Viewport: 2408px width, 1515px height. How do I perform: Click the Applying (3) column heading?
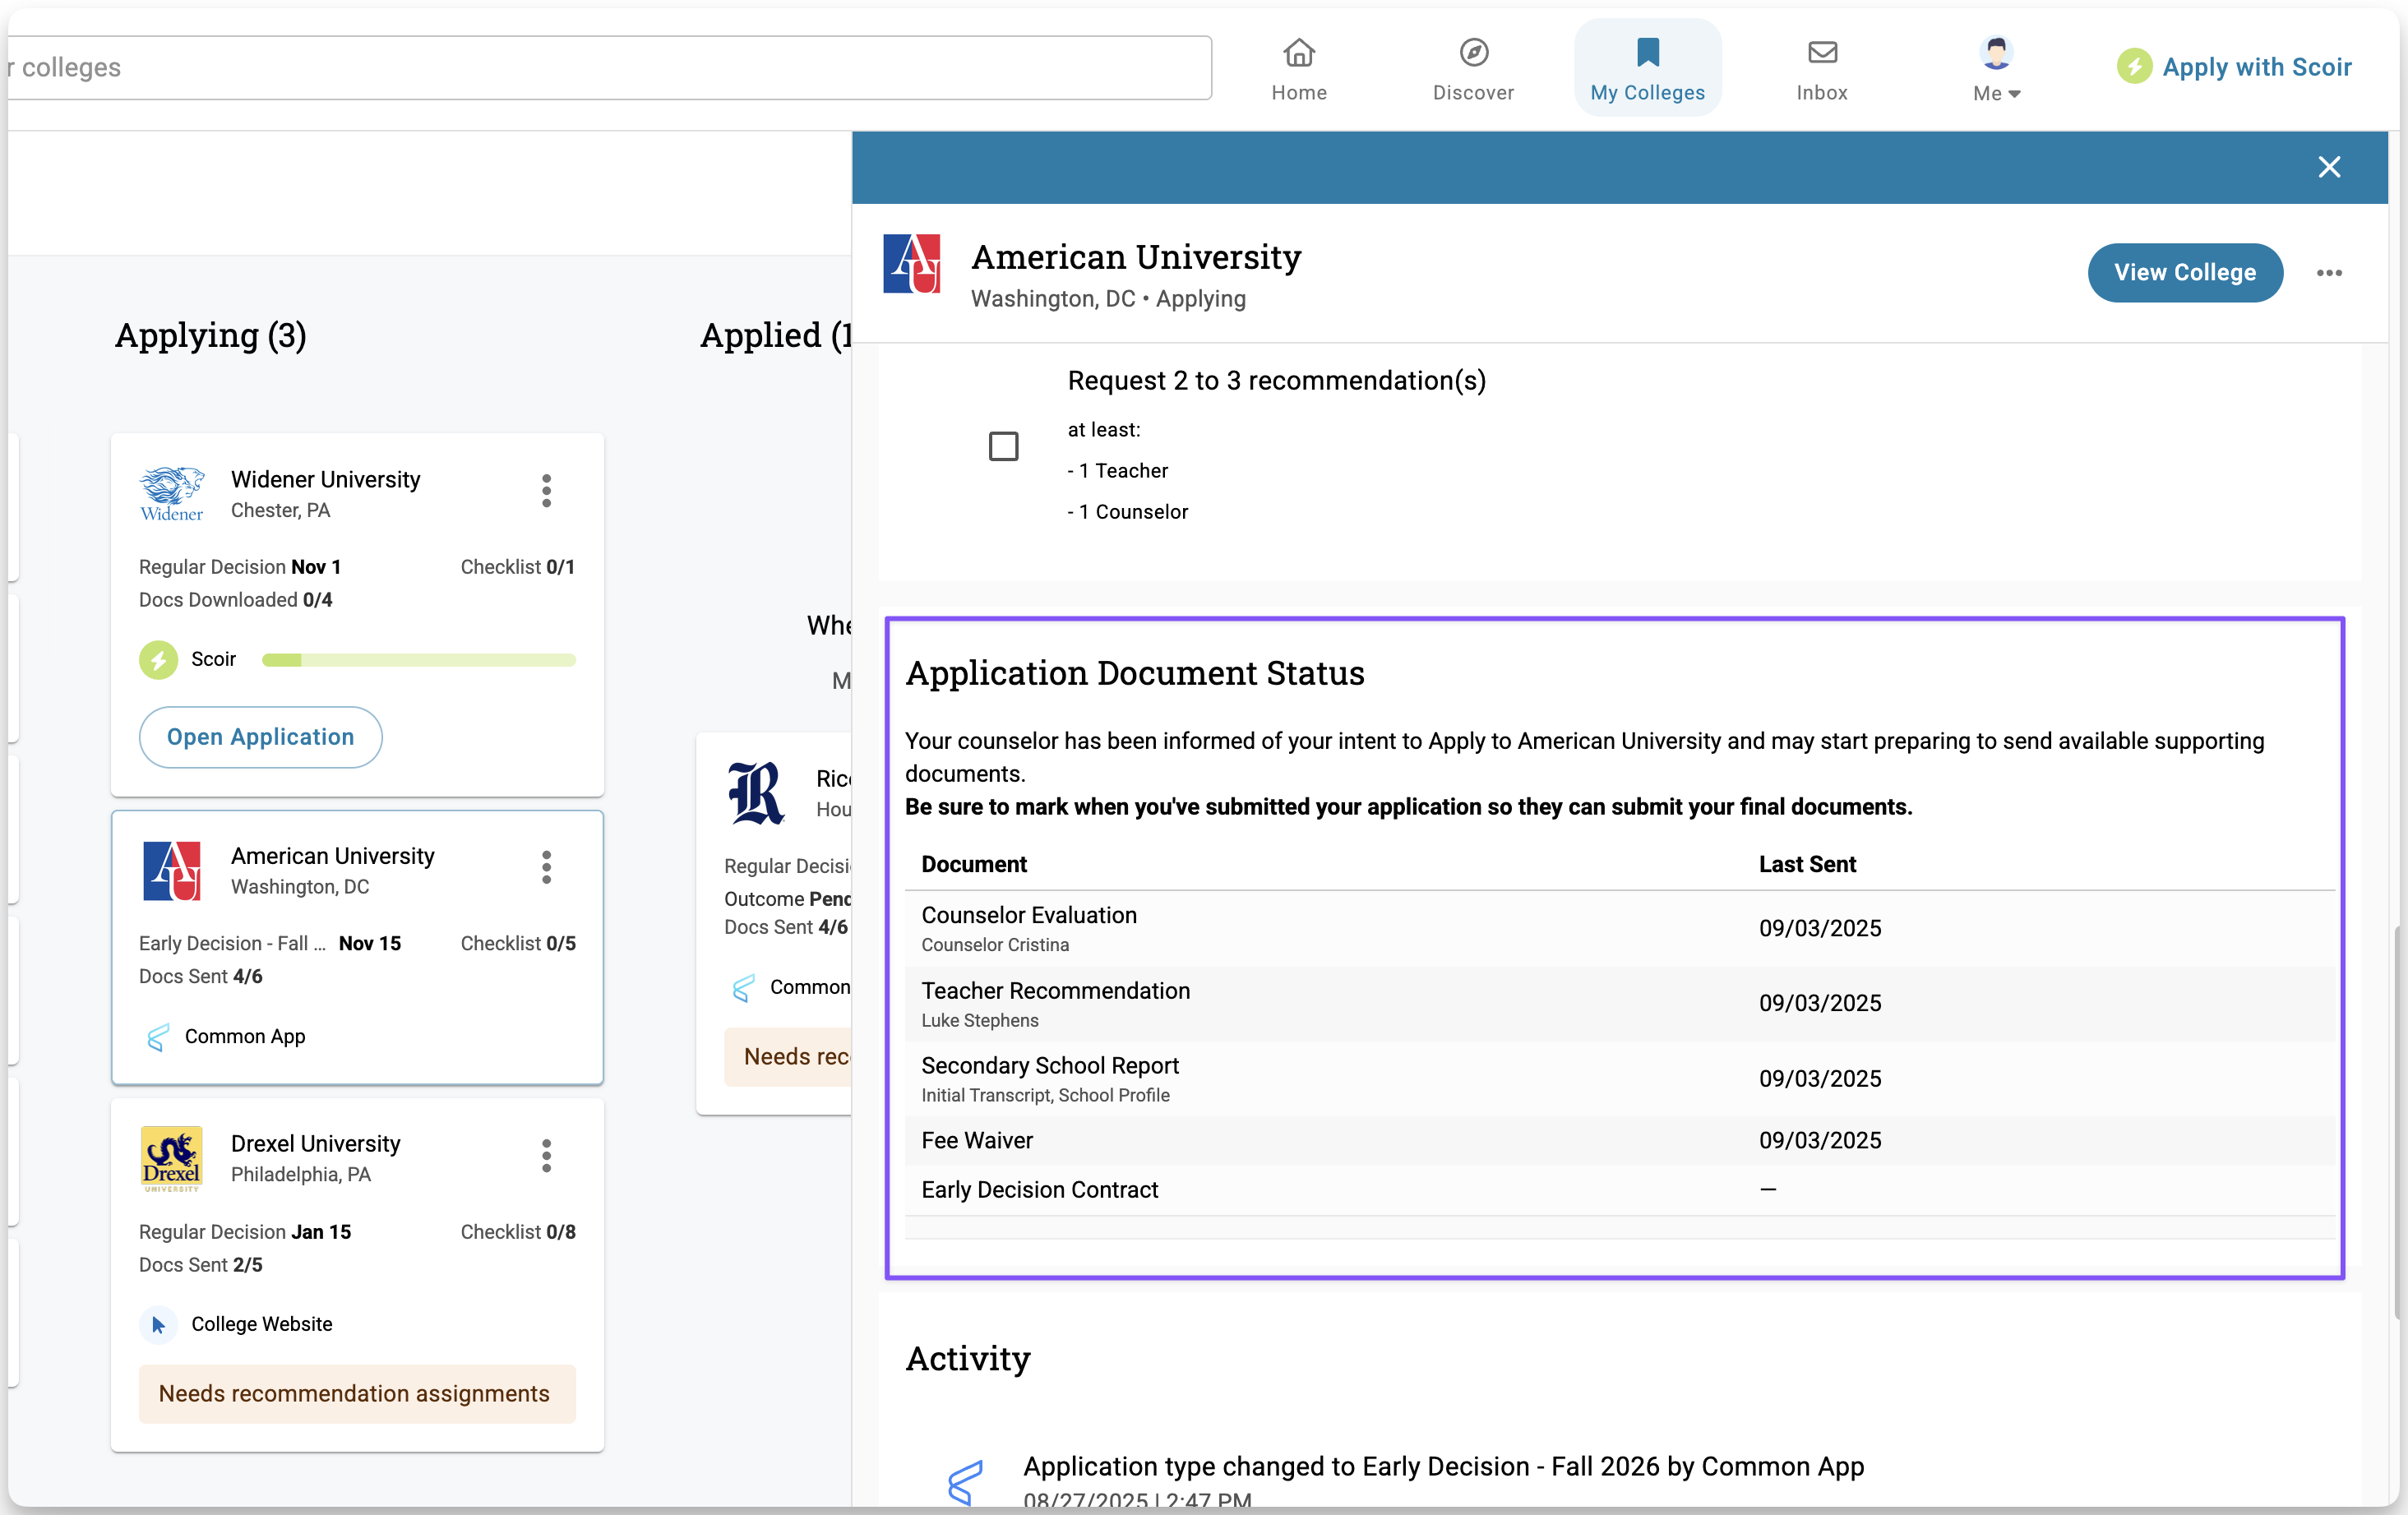210,335
